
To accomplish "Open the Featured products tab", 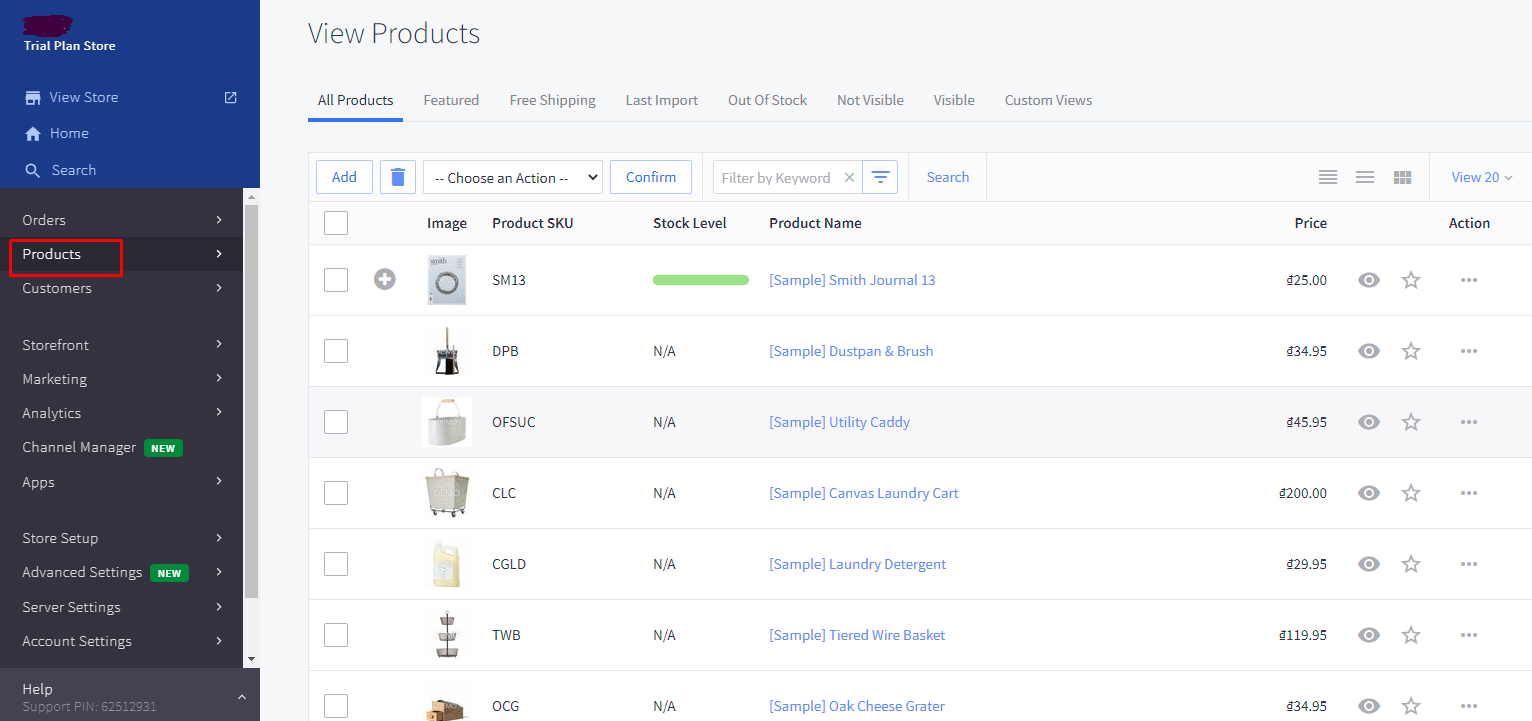I will [451, 100].
